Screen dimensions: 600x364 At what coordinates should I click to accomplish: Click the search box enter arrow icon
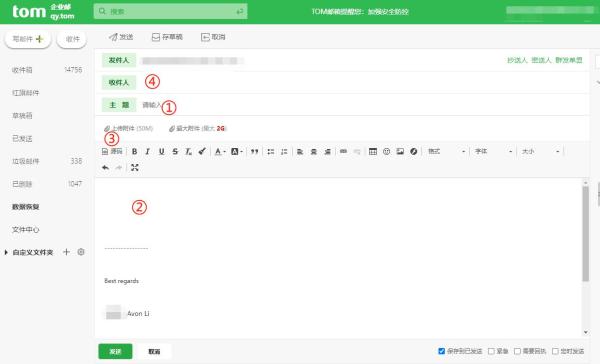(240, 11)
